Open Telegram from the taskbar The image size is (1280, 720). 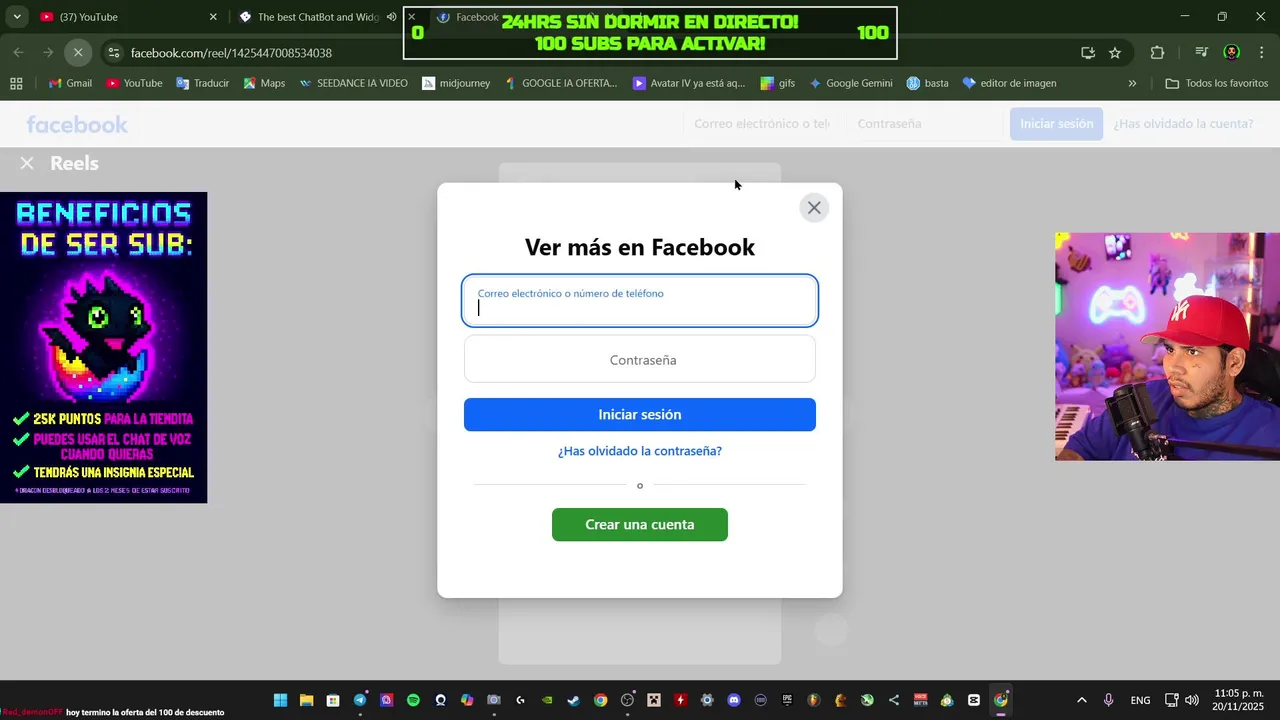[360, 700]
